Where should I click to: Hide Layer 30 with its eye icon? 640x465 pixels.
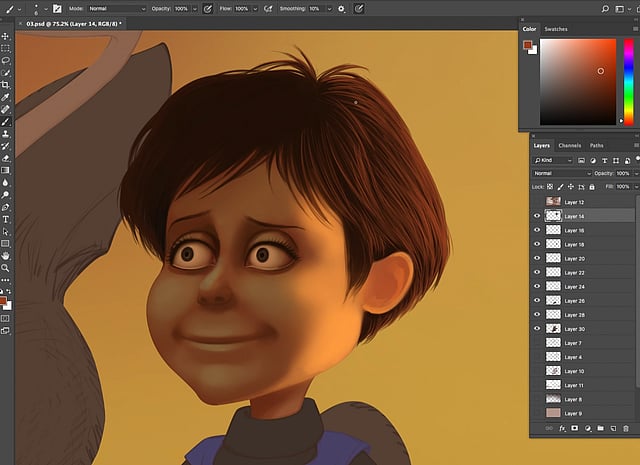[537, 329]
